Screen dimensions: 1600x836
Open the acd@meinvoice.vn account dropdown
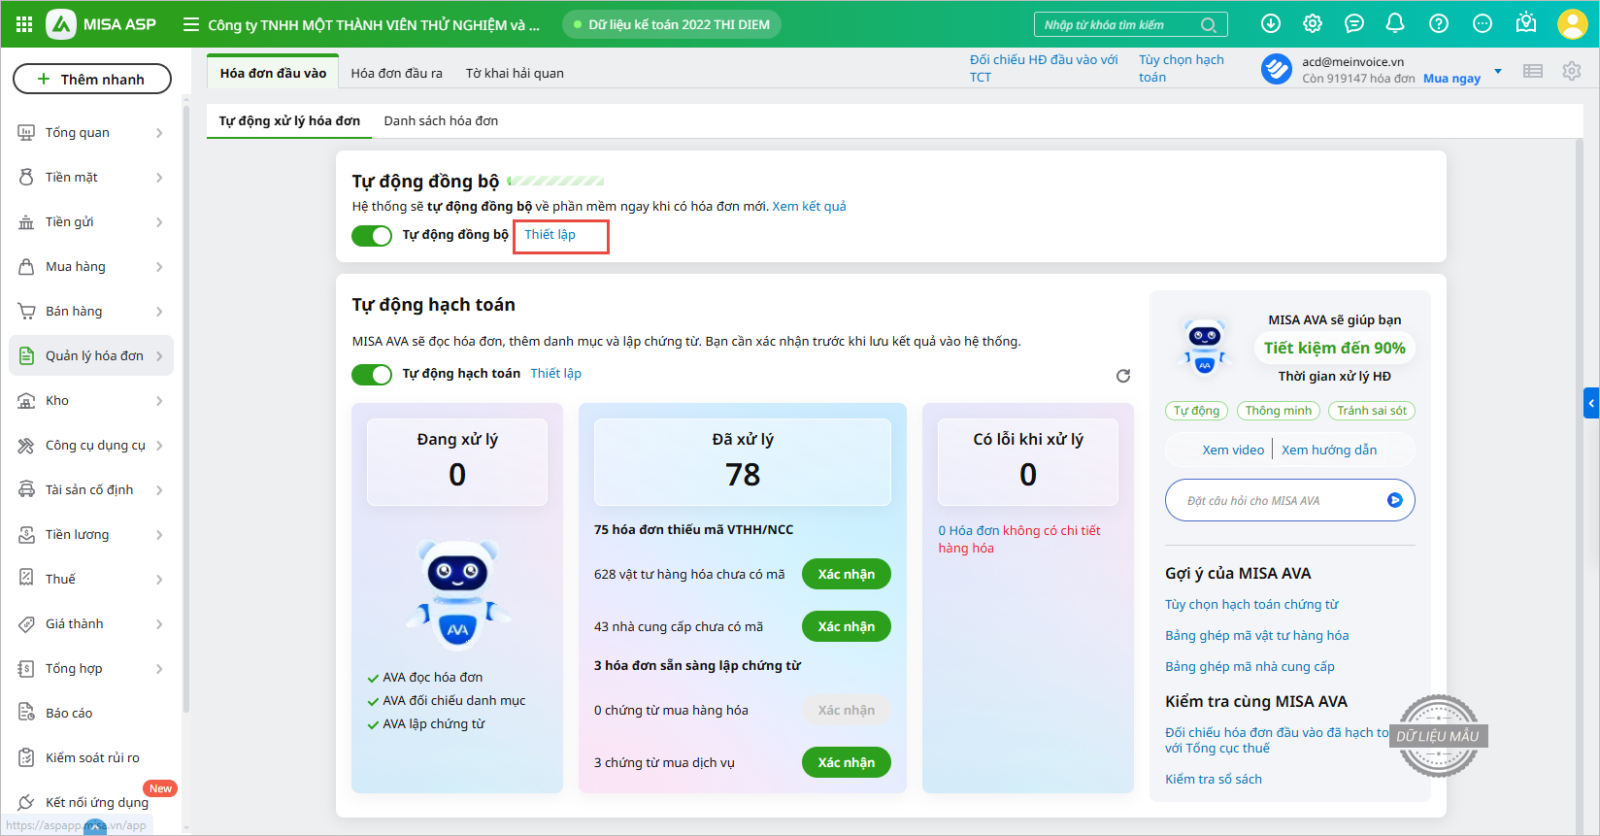(1497, 71)
